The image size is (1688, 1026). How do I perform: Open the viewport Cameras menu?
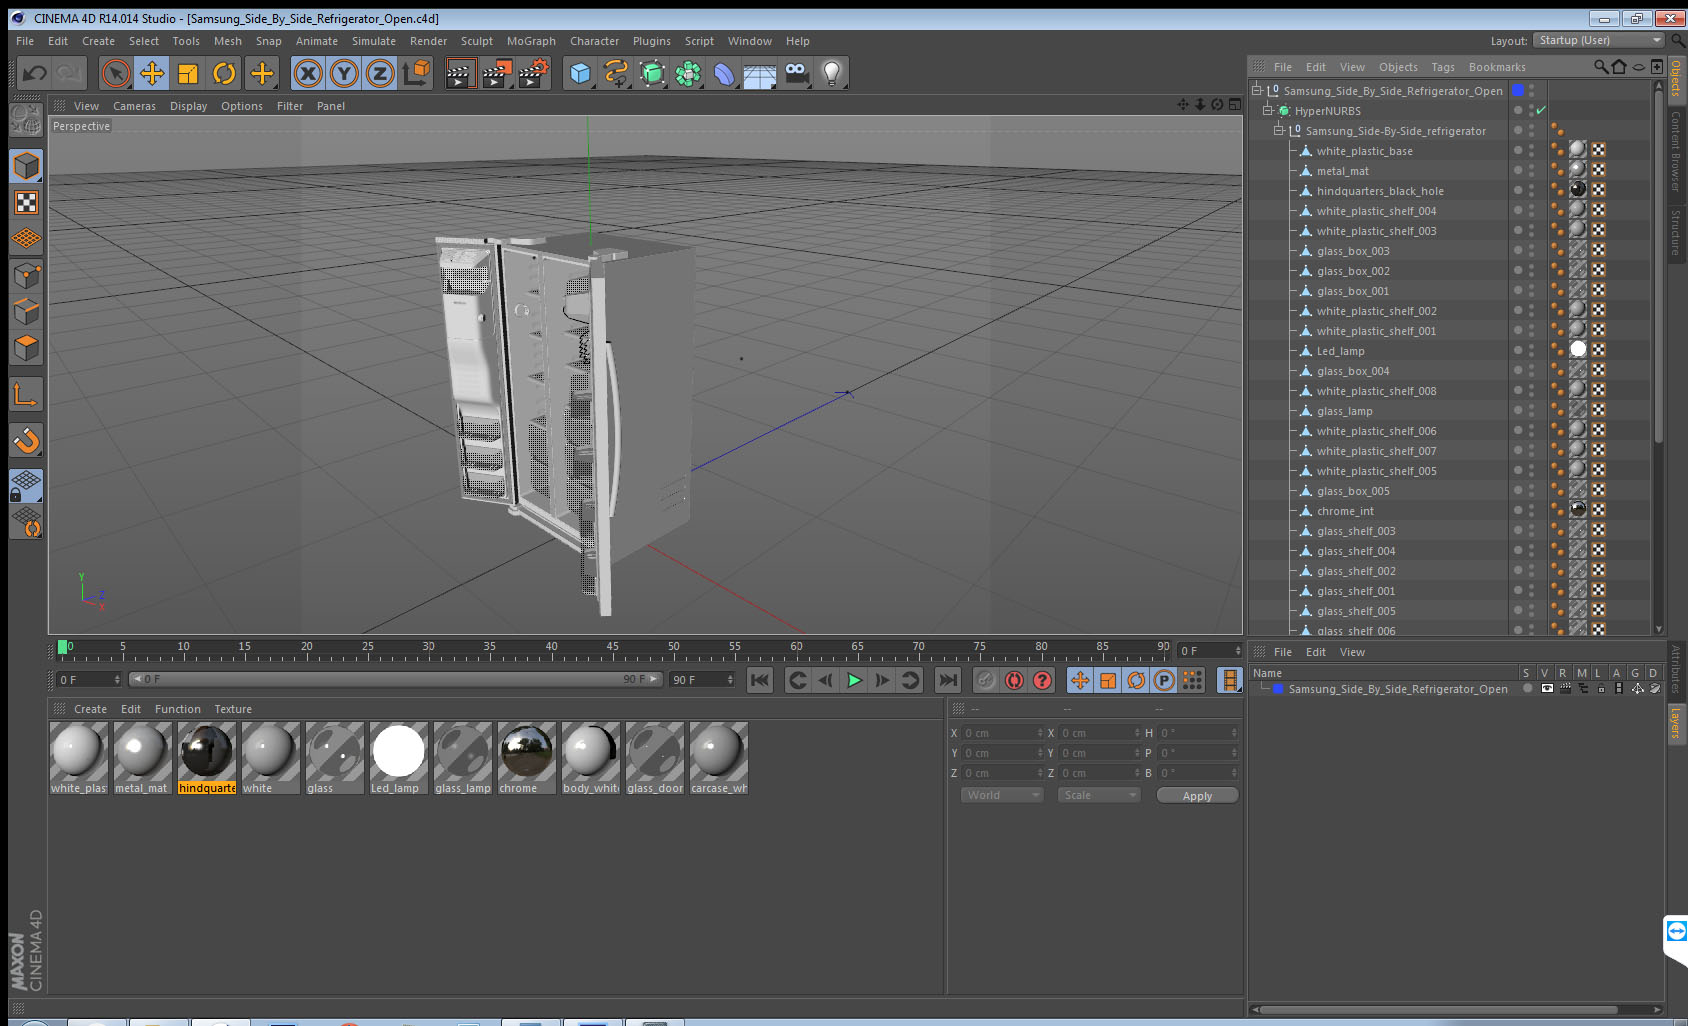(134, 106)
